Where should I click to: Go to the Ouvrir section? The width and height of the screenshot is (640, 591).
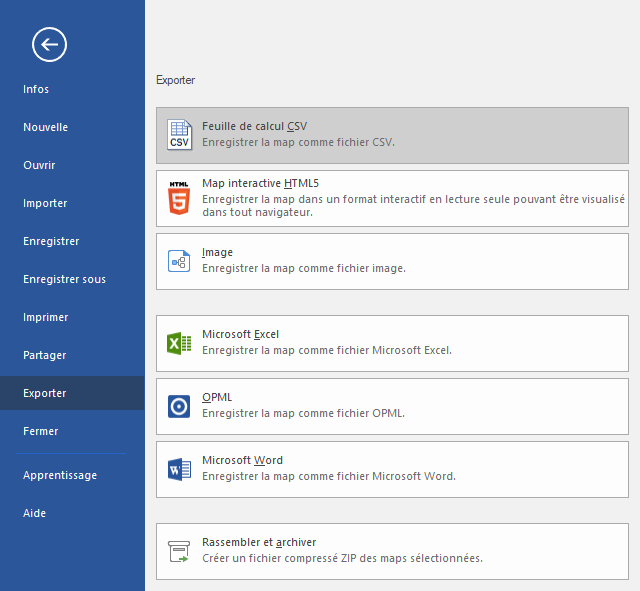click(39, 165)
